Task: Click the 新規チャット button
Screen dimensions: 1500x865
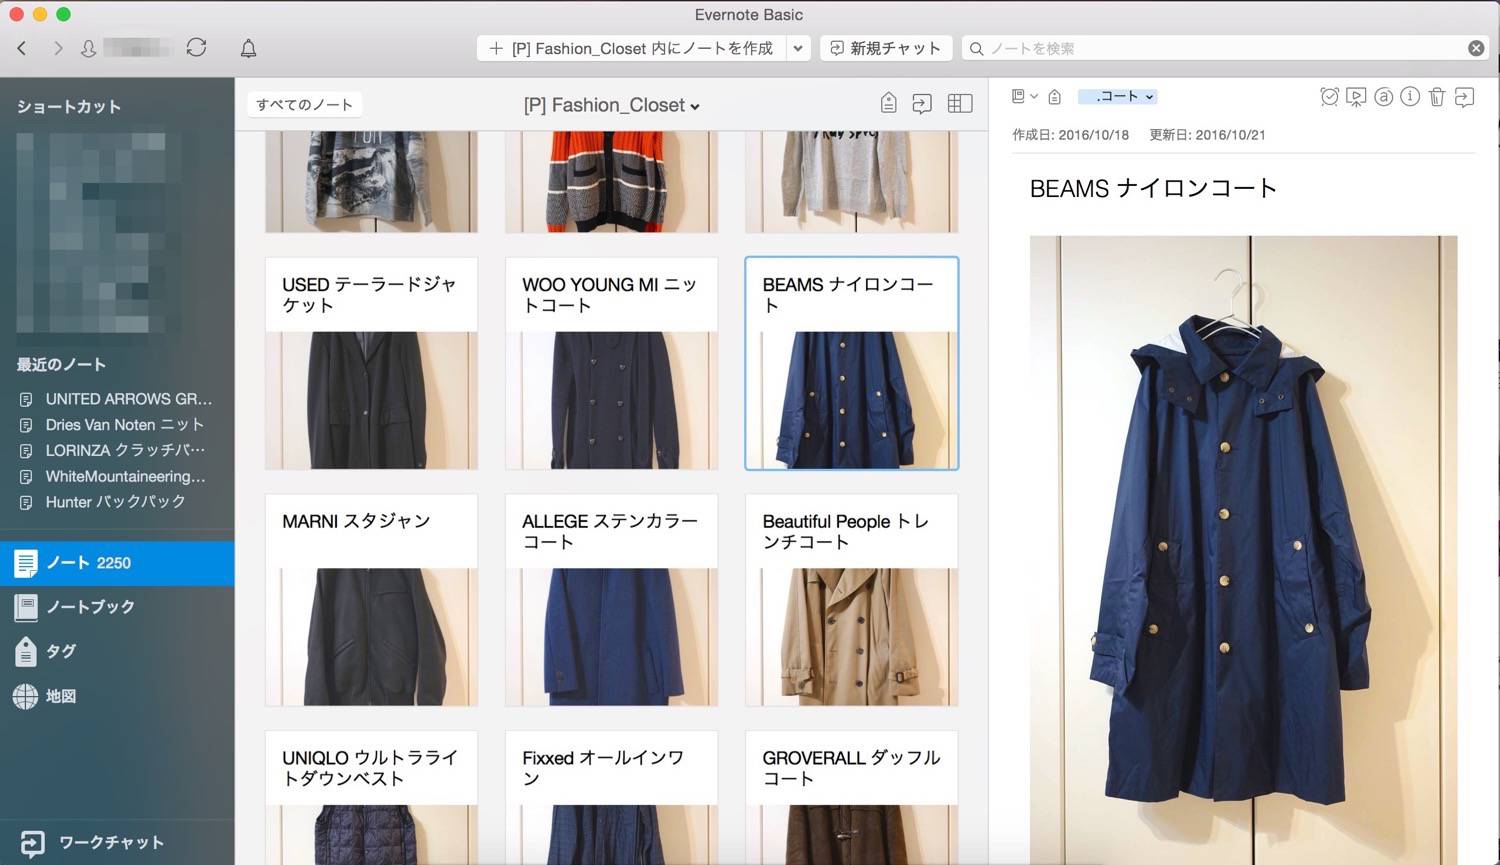Action: [885, 48]
